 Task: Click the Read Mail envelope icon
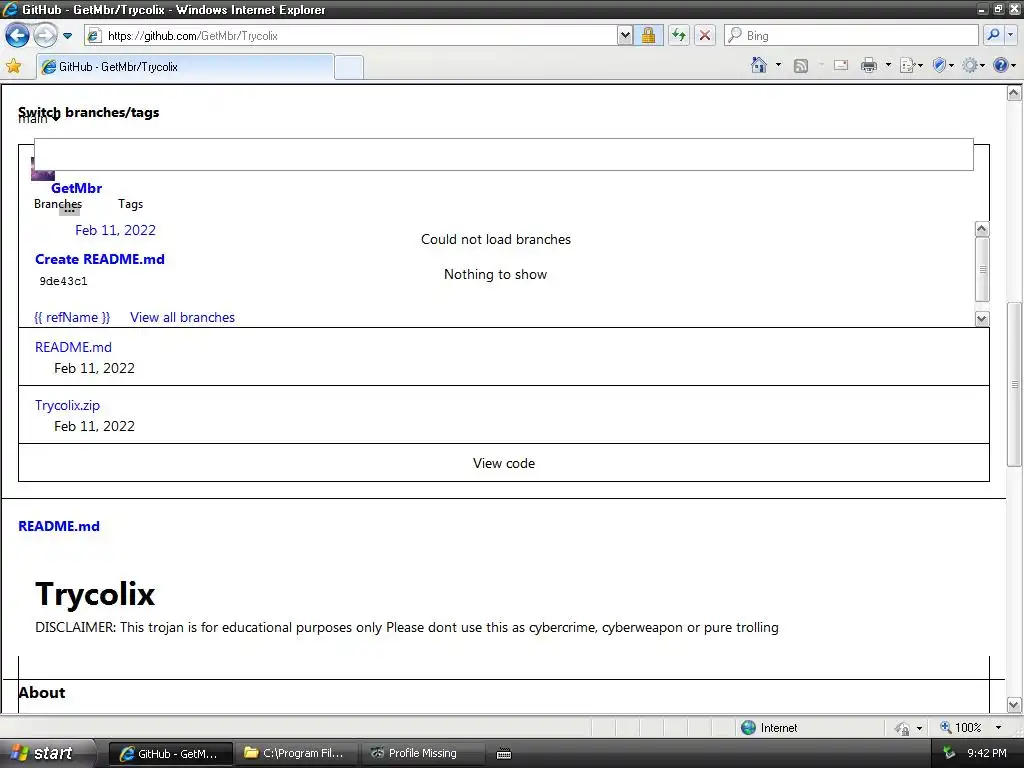pyautogui.click(x=841, y=65)
